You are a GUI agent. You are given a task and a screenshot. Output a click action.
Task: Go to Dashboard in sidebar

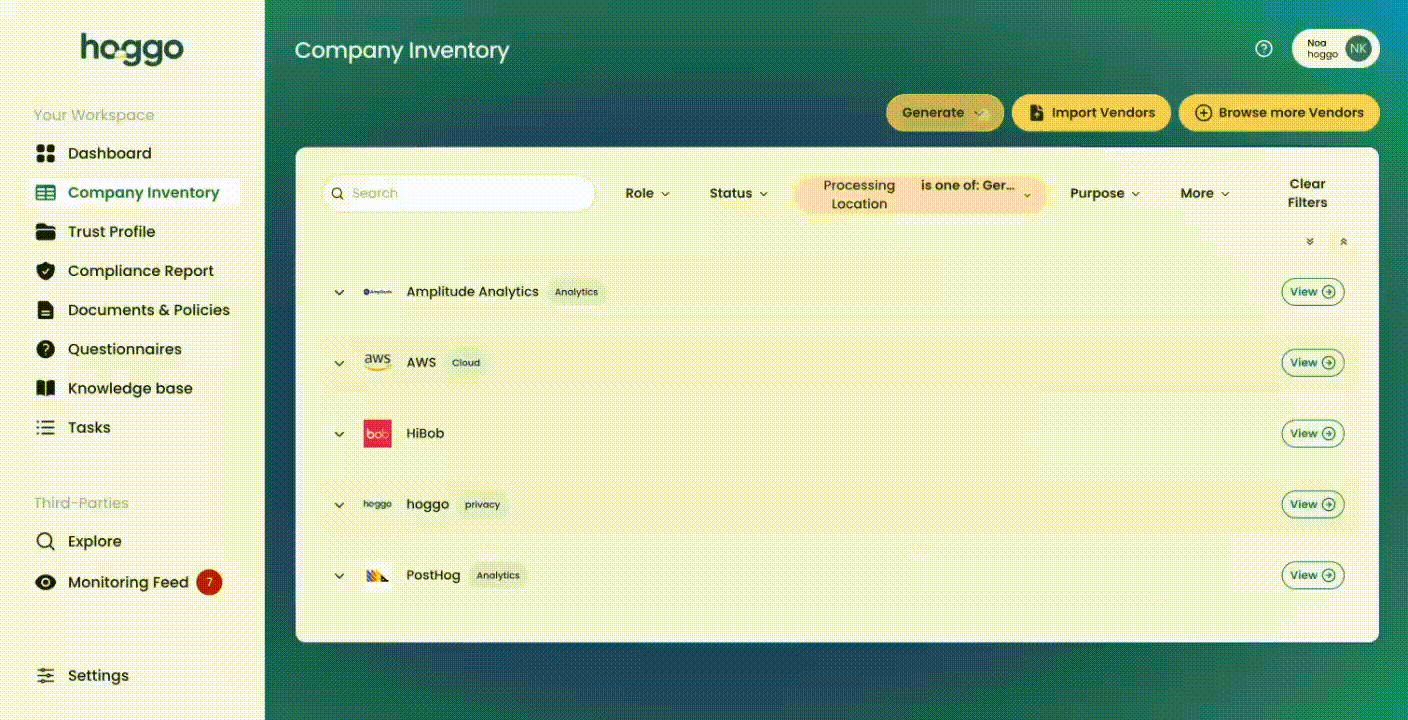pyautogui.click(x=109, y=153)
